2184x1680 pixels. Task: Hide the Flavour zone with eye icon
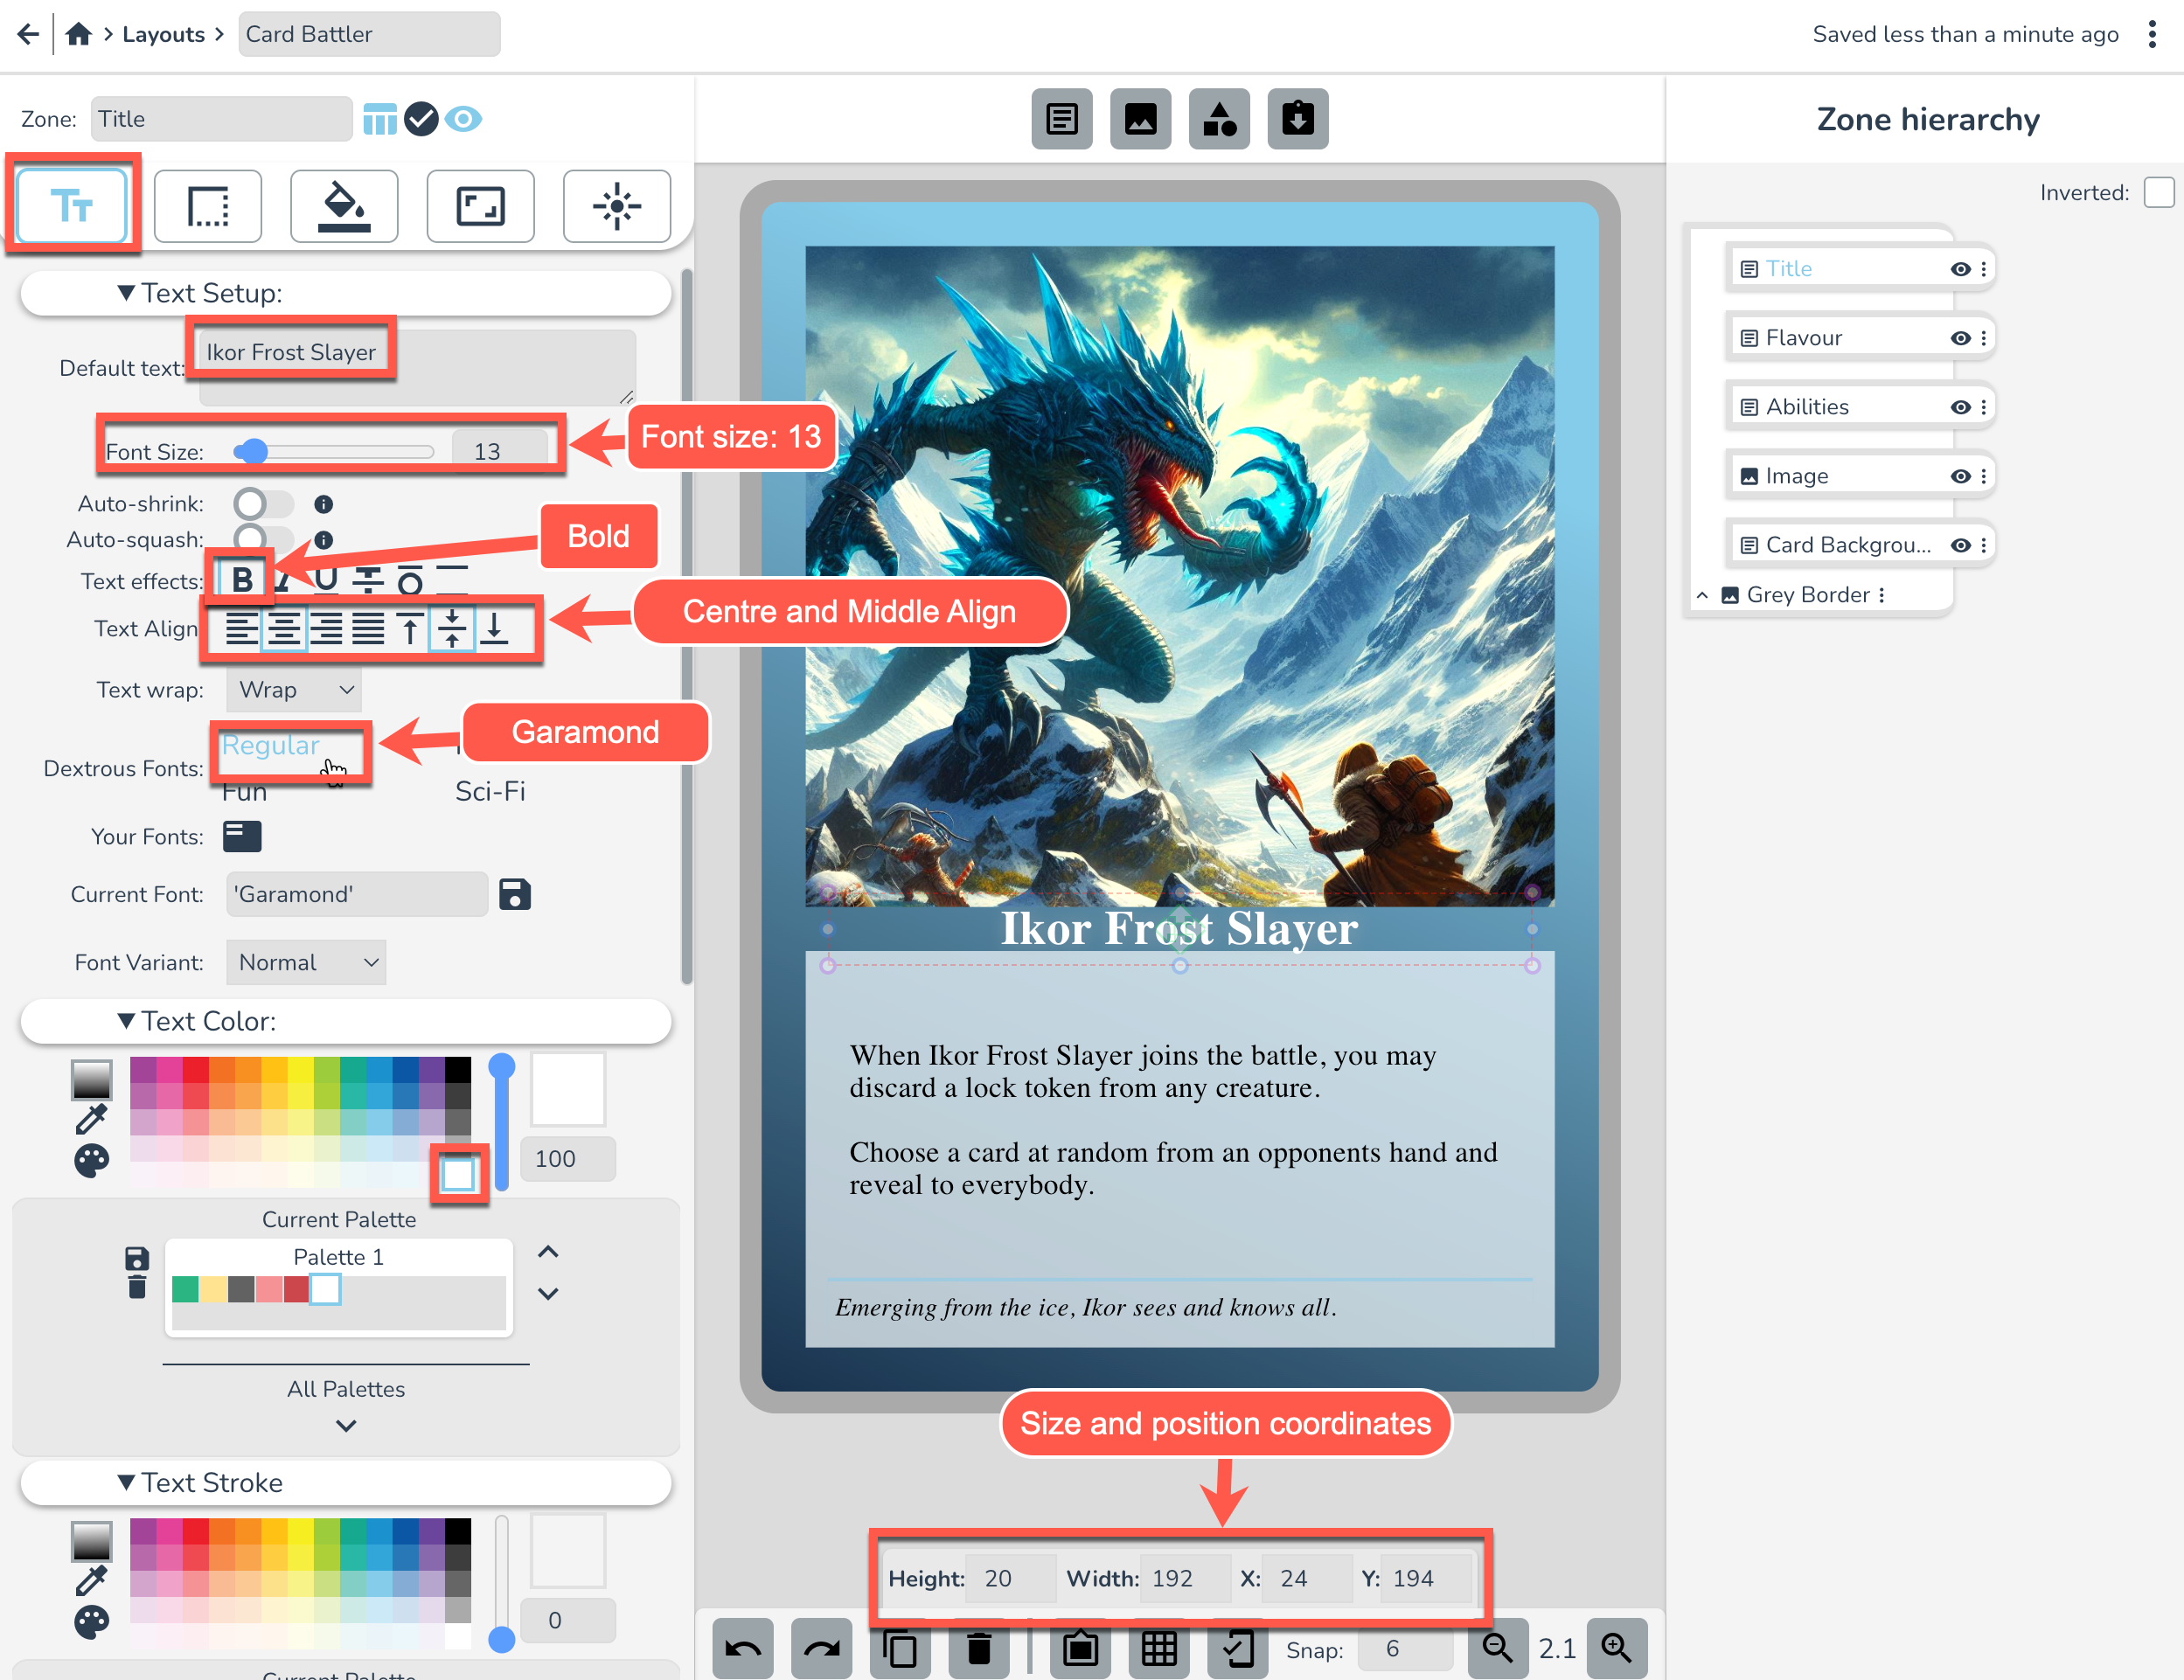pyautogui.click(x=1960, y=338)
